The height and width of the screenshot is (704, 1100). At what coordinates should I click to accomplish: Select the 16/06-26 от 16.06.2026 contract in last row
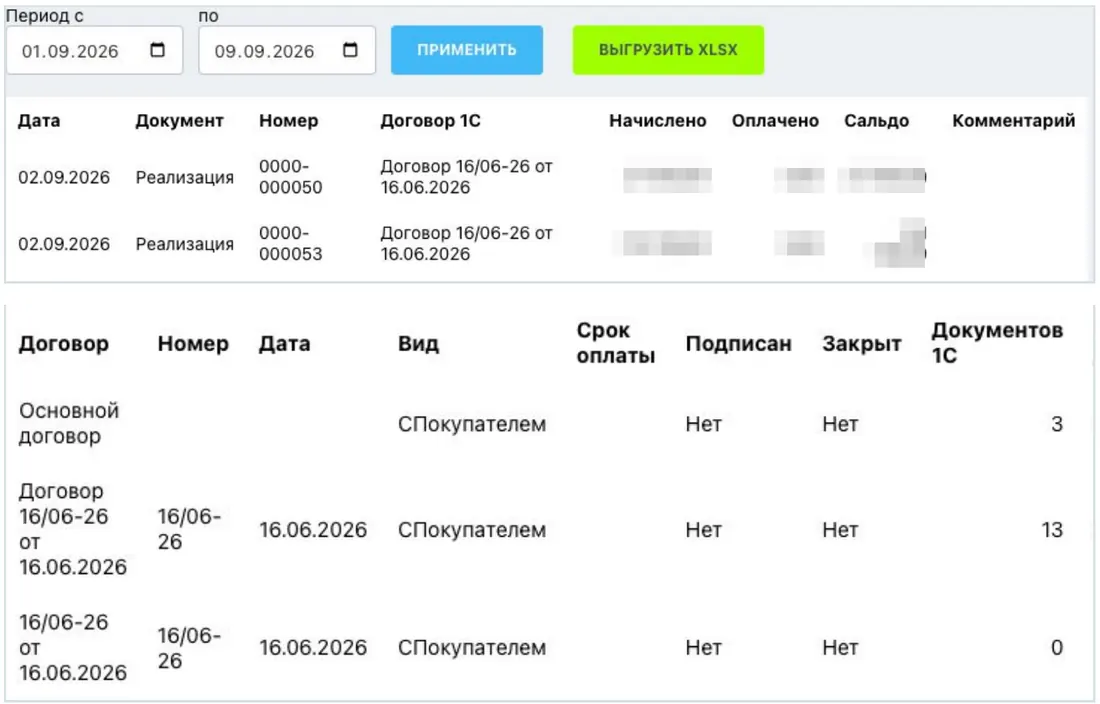point(72,647)
